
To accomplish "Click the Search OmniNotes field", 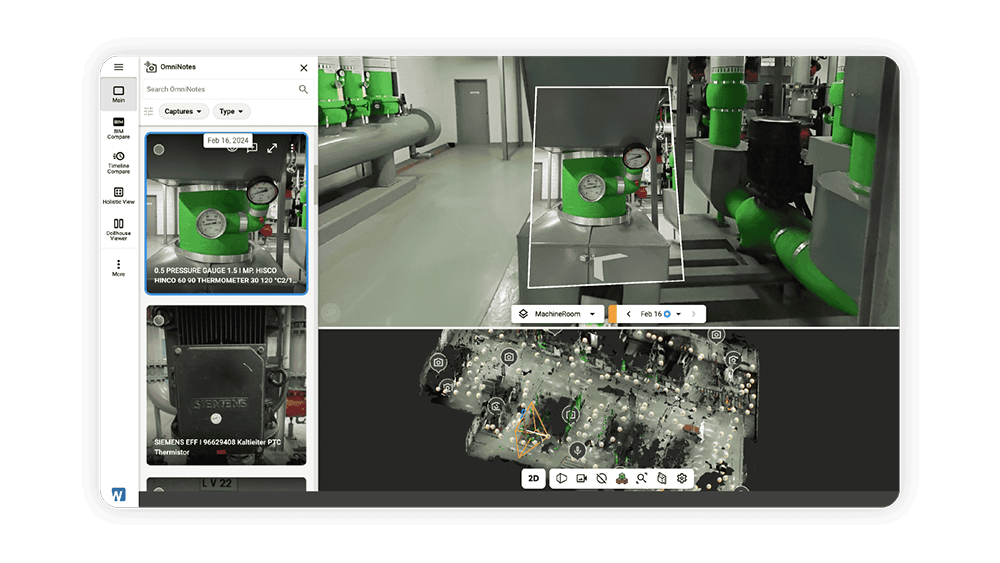I will click(x=221, y=89).
